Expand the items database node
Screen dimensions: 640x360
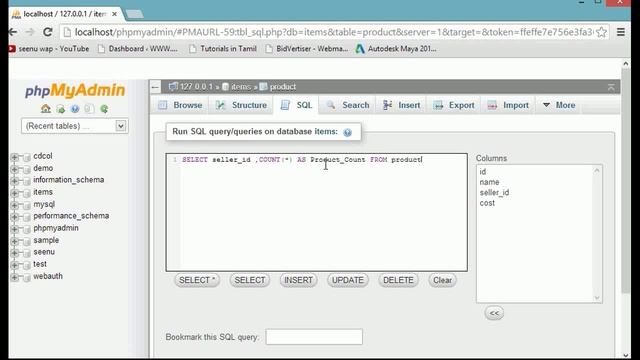[14, 193]
